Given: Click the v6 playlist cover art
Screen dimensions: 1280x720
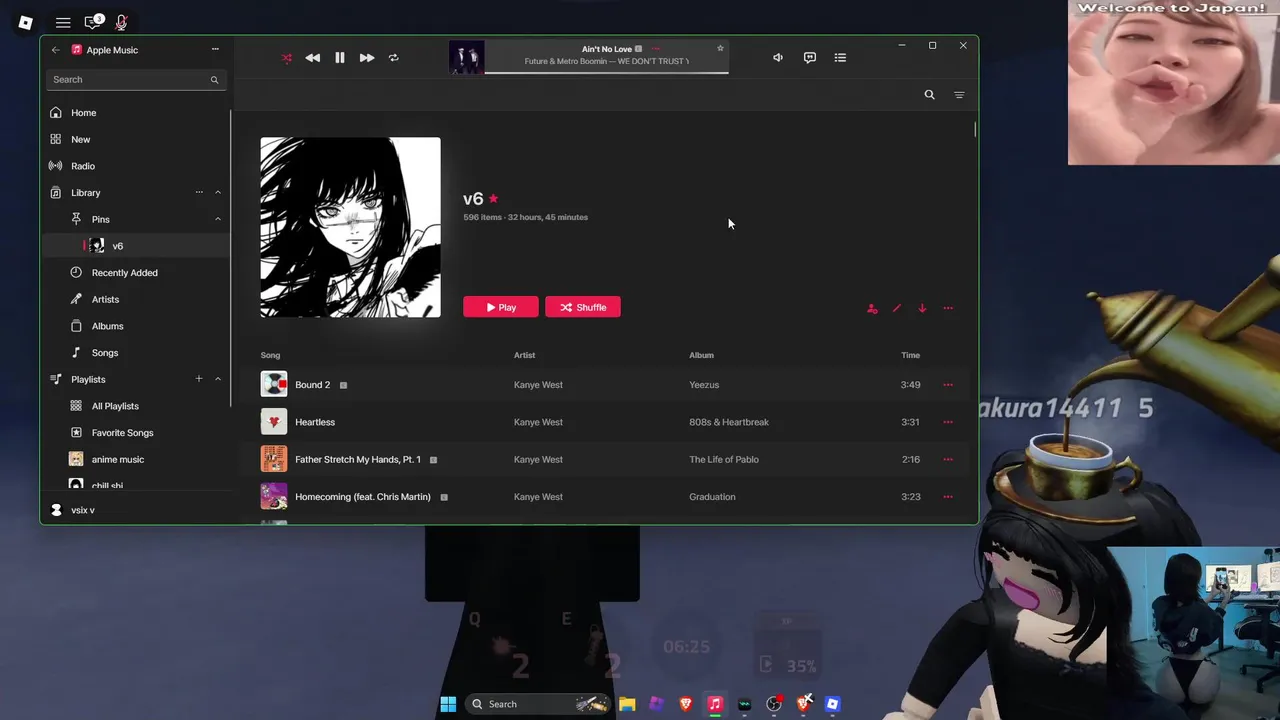Looking at the screenshot, I should 350,227.
